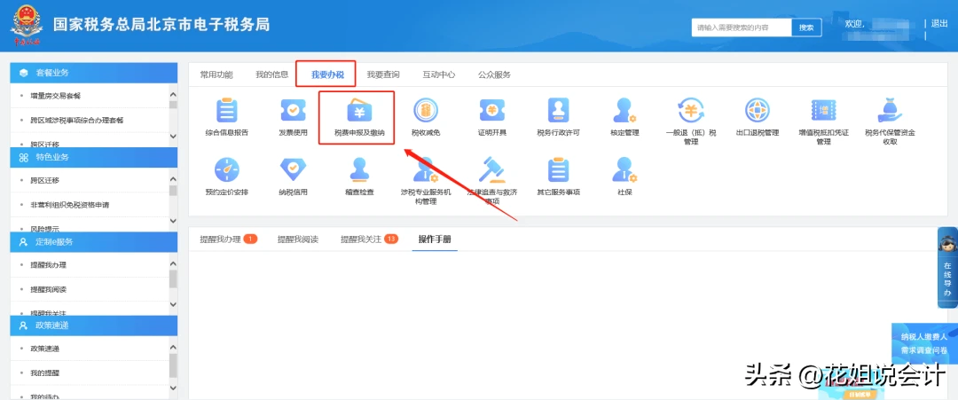The height and width of the screenshot is (400, 958).
Task: Open the 在线导办 assistant widget
Action: point(947,267)
